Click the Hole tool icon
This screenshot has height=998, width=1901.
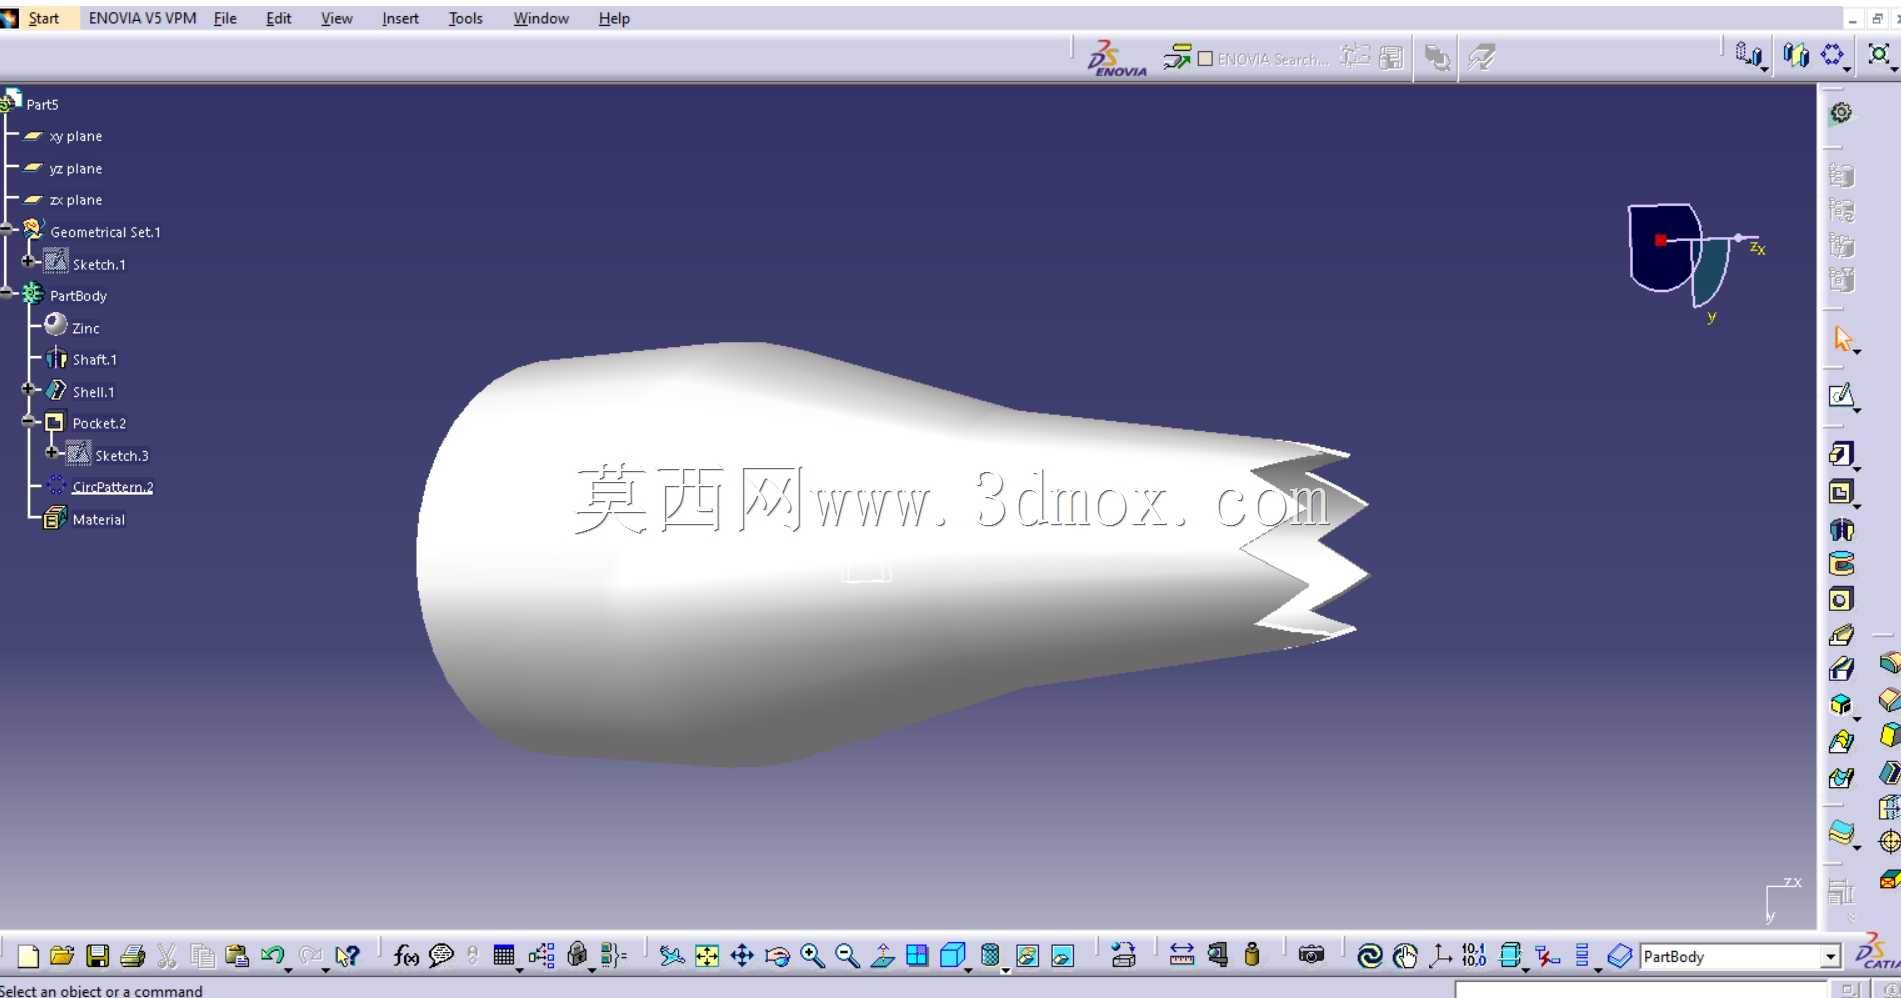pyautogui.click(x=1841, y=599)
